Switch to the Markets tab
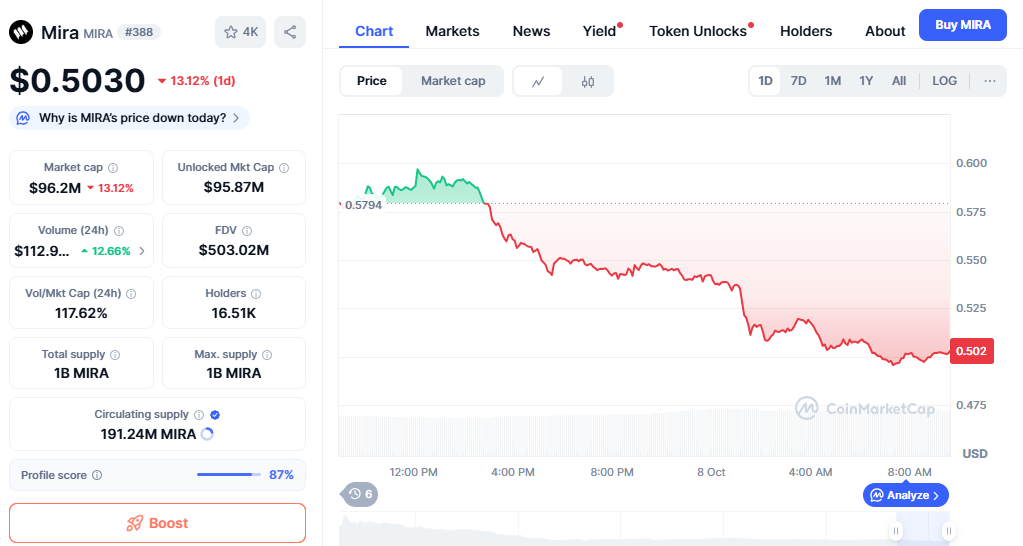 452,31
